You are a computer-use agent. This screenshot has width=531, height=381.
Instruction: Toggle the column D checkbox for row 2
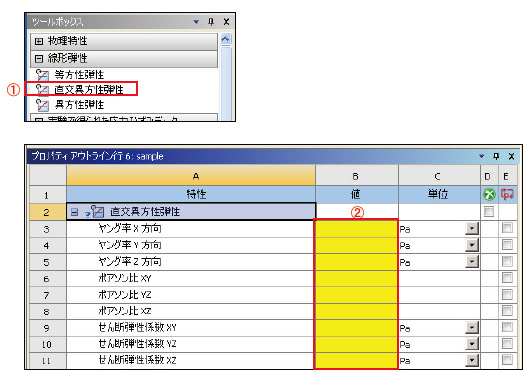click(x=489, y=212)
